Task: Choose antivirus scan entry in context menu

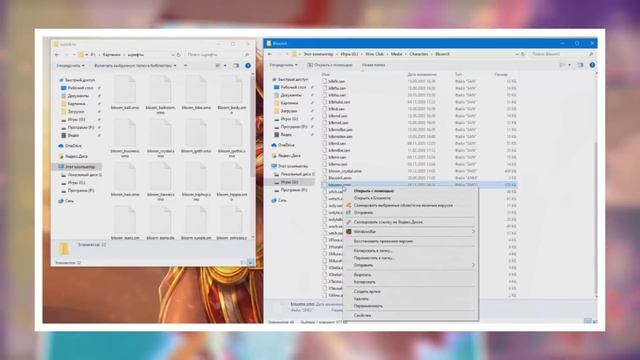Action: coord(410,205)
